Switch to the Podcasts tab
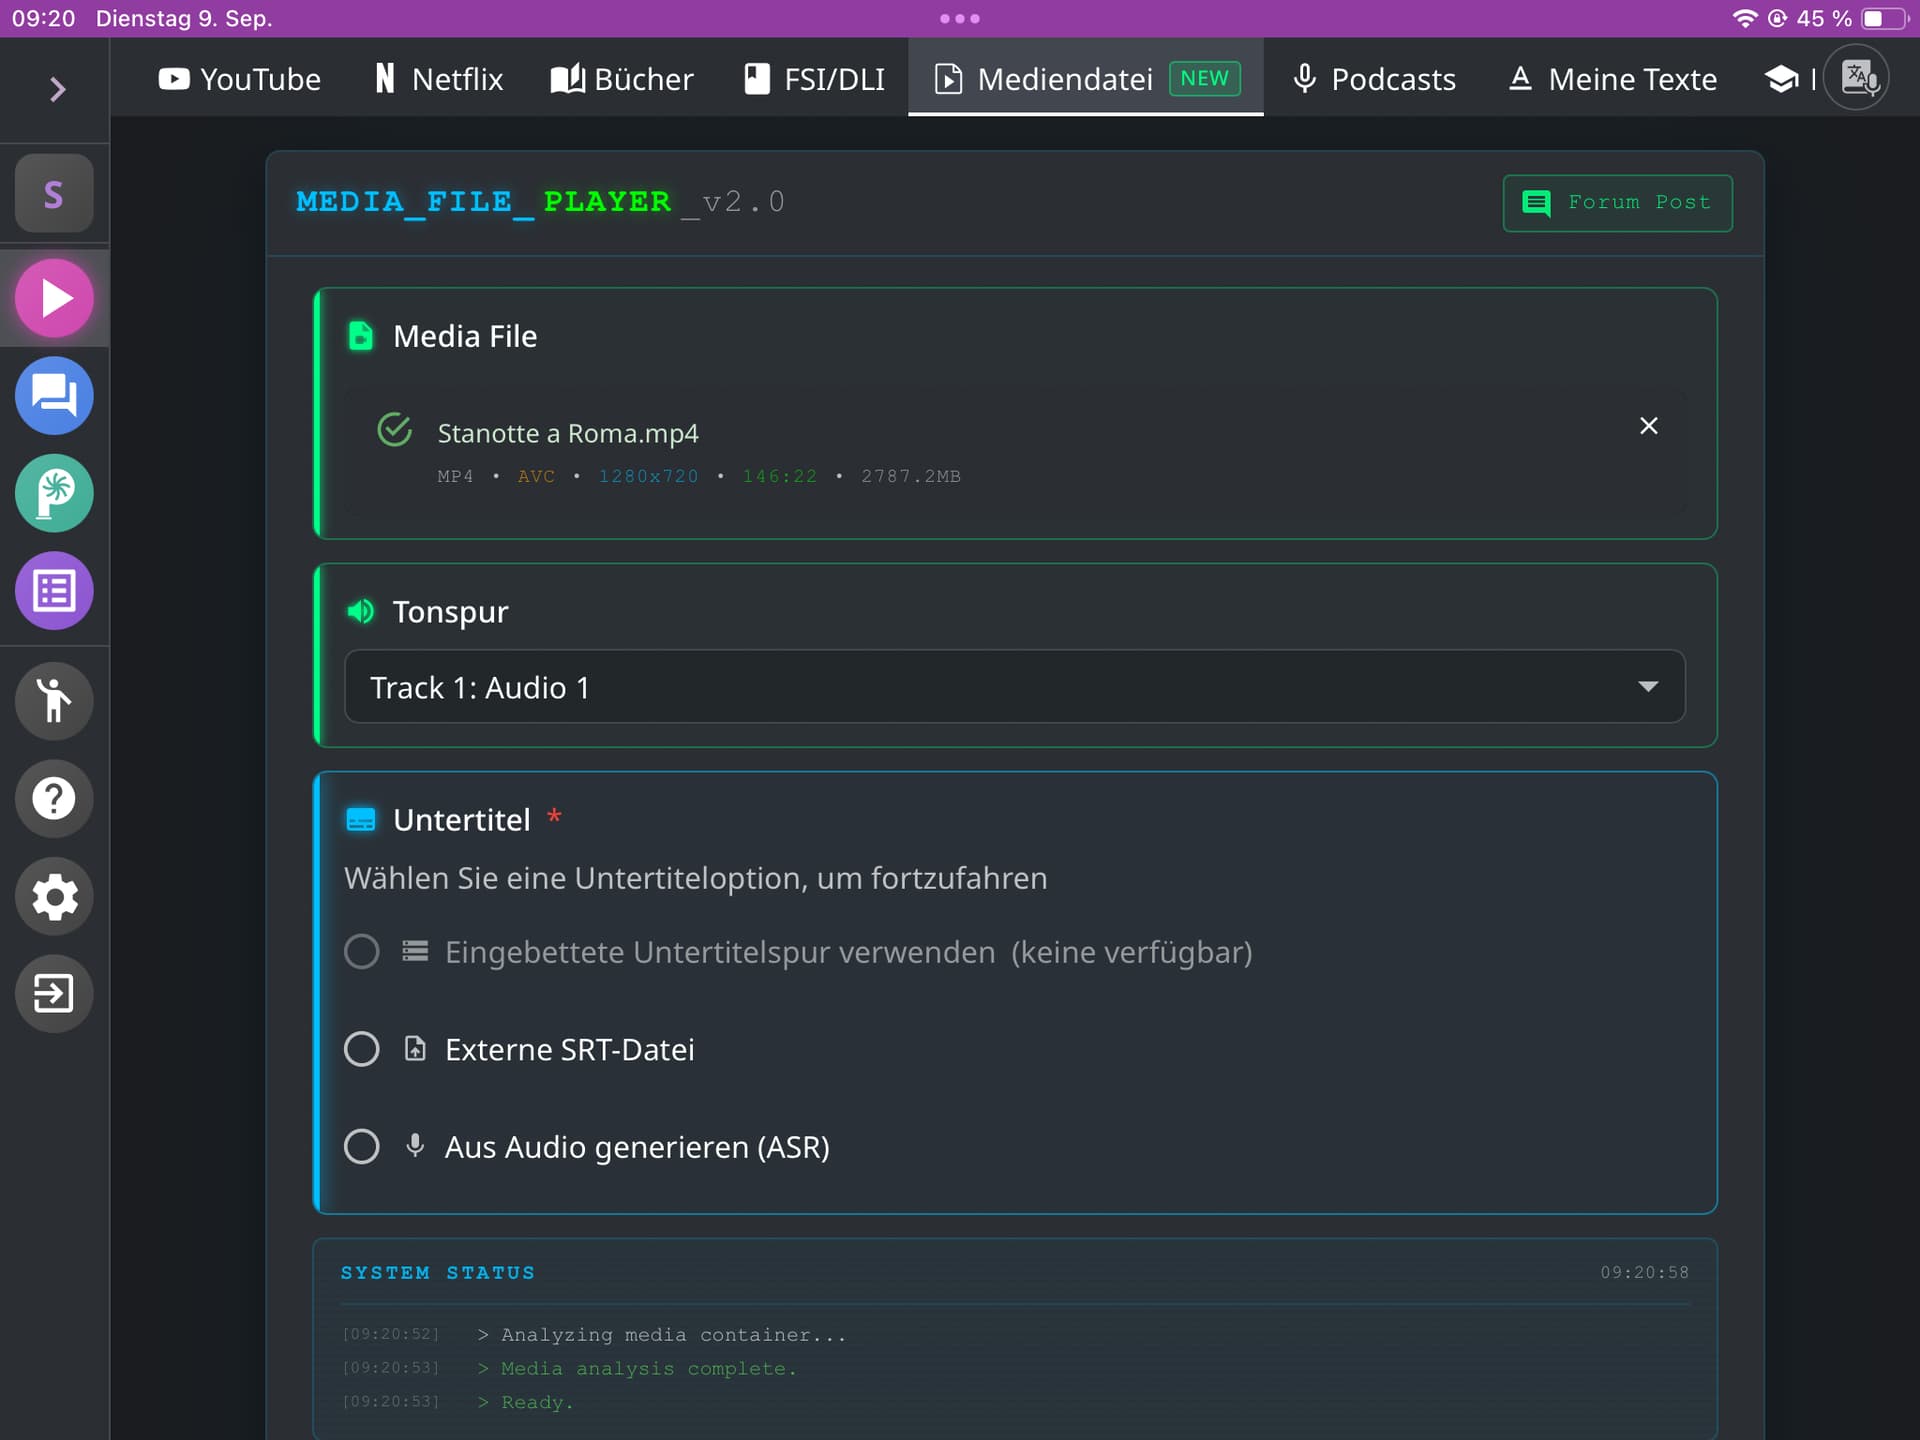This screenshot has height=1440, width=1920. (x=1373, y=79)
